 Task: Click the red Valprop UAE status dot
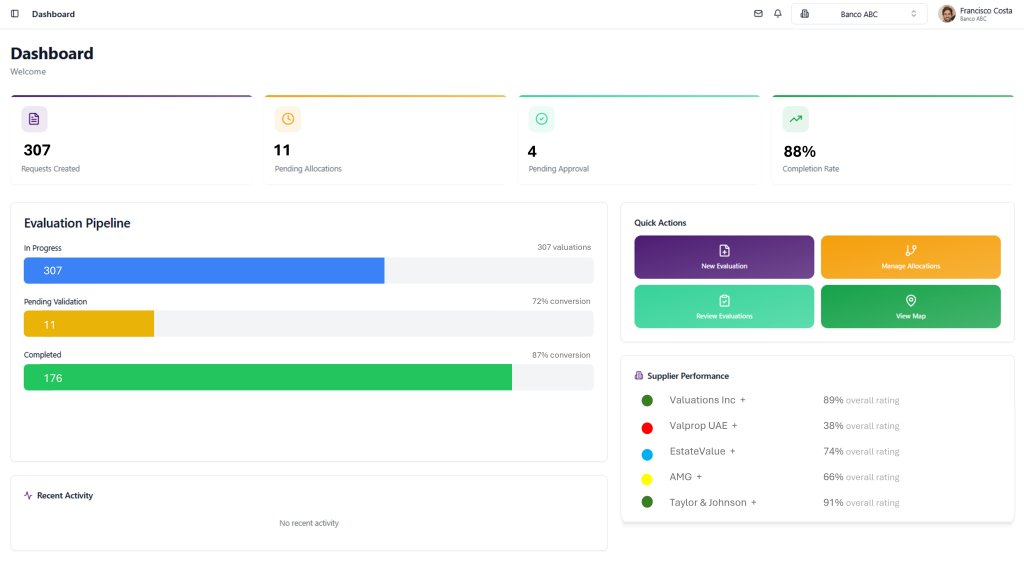click(x=647, y=428)
